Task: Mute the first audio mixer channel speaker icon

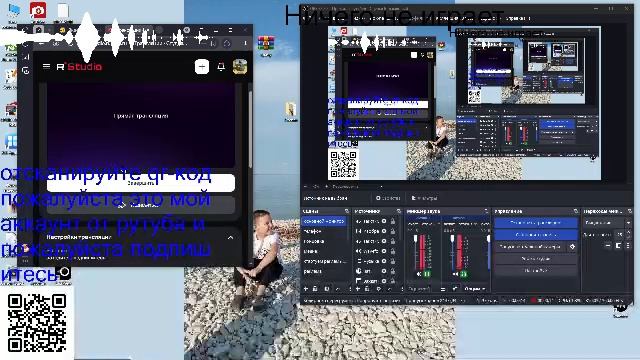Action: 418,274
